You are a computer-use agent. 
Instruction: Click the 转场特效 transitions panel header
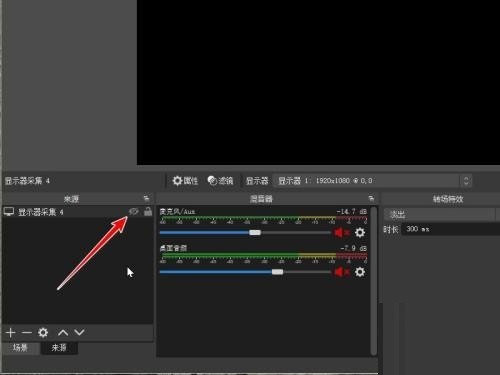(448, 199)
